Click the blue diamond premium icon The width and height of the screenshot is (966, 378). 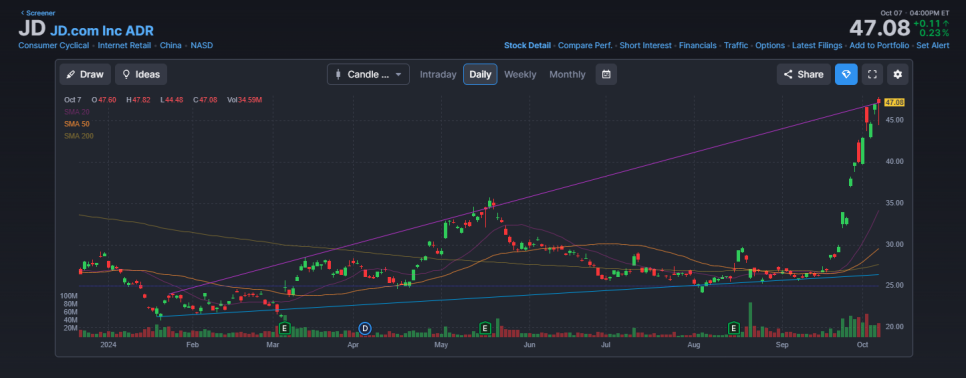(846, 74)
